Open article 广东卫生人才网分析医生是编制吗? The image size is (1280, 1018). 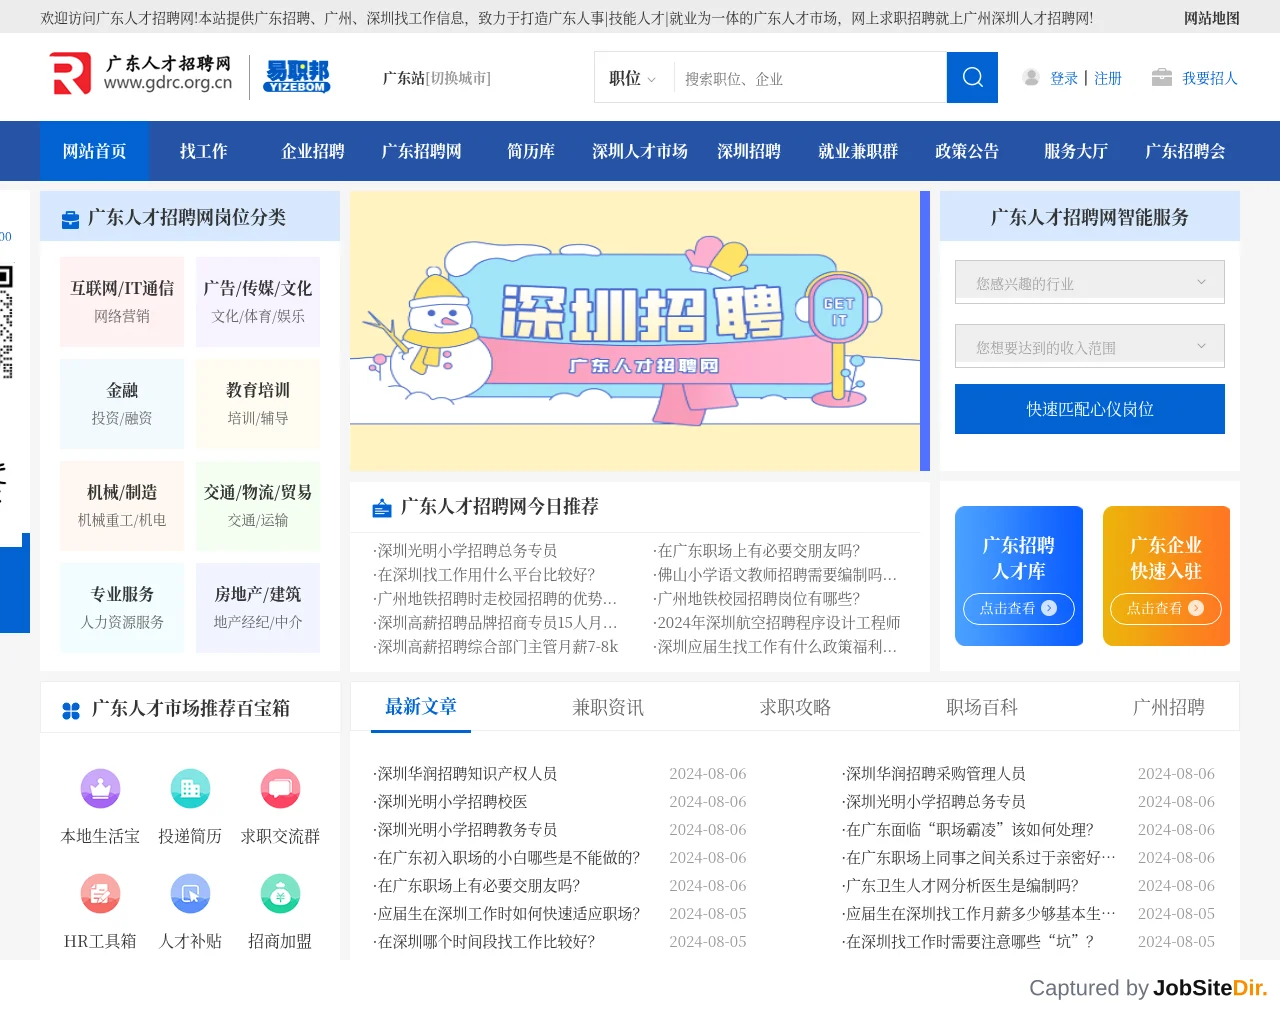click(960, 886)
